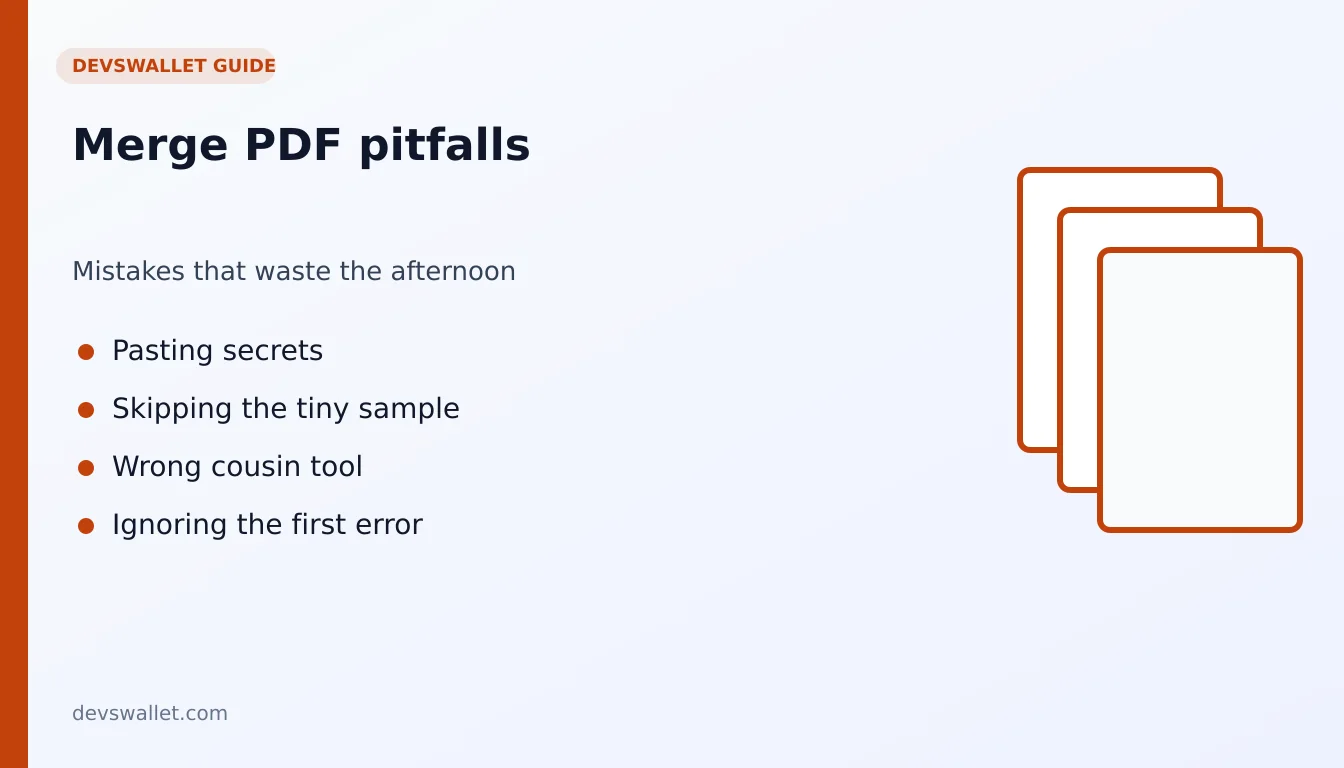
Task: Select the Ignoring the first error text
Action: pyautogui.click(x=267, y=525)
